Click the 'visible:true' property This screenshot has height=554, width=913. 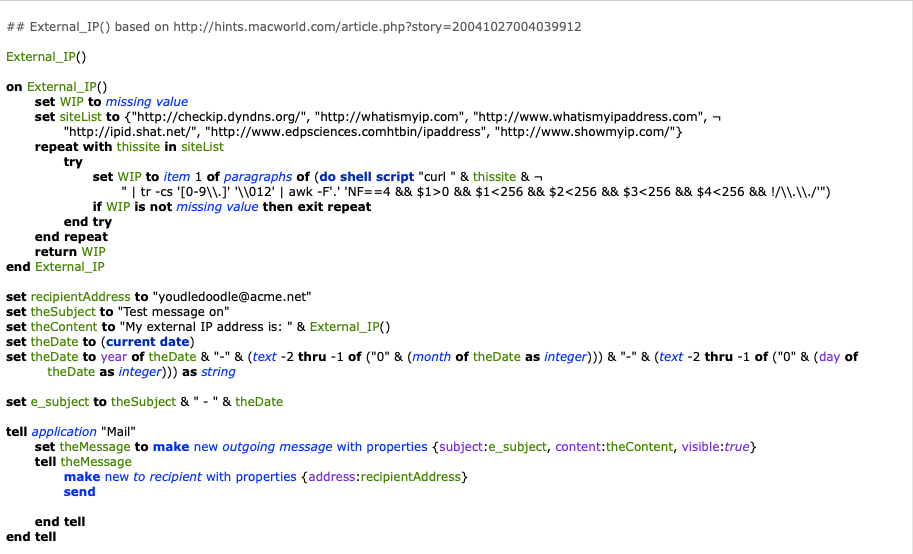point(716,447)
